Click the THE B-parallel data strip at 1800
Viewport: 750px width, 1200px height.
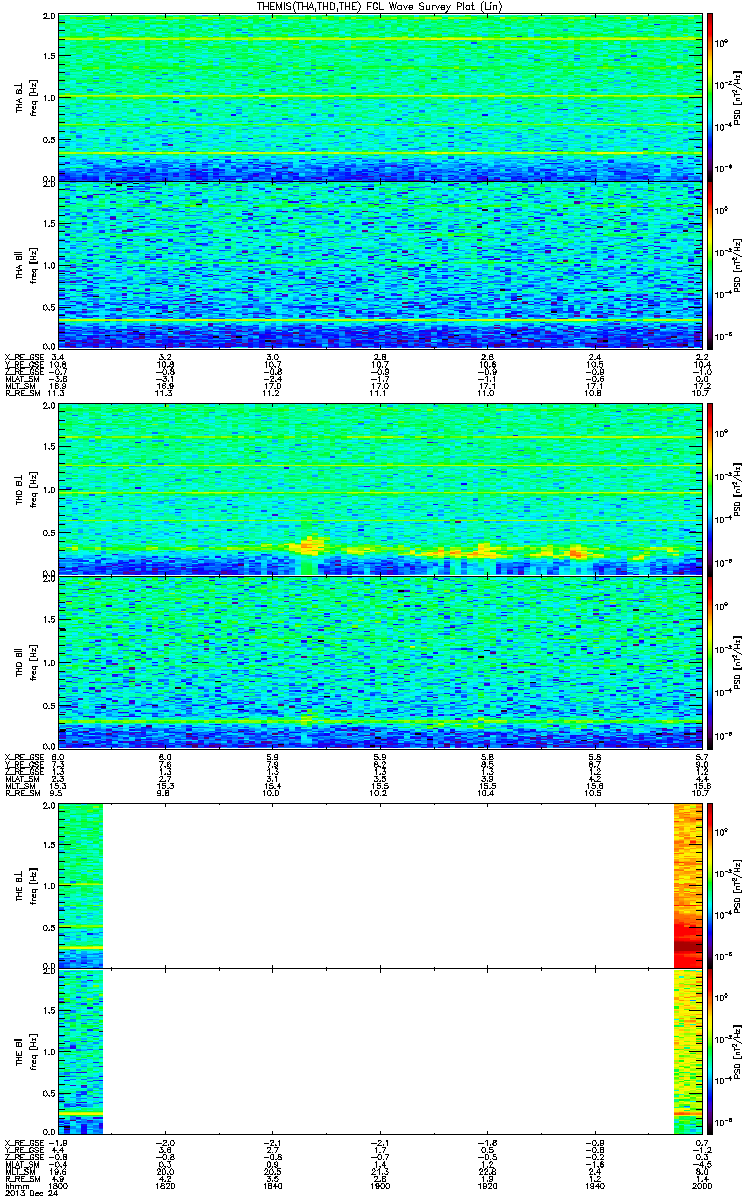coord(80,1050)
